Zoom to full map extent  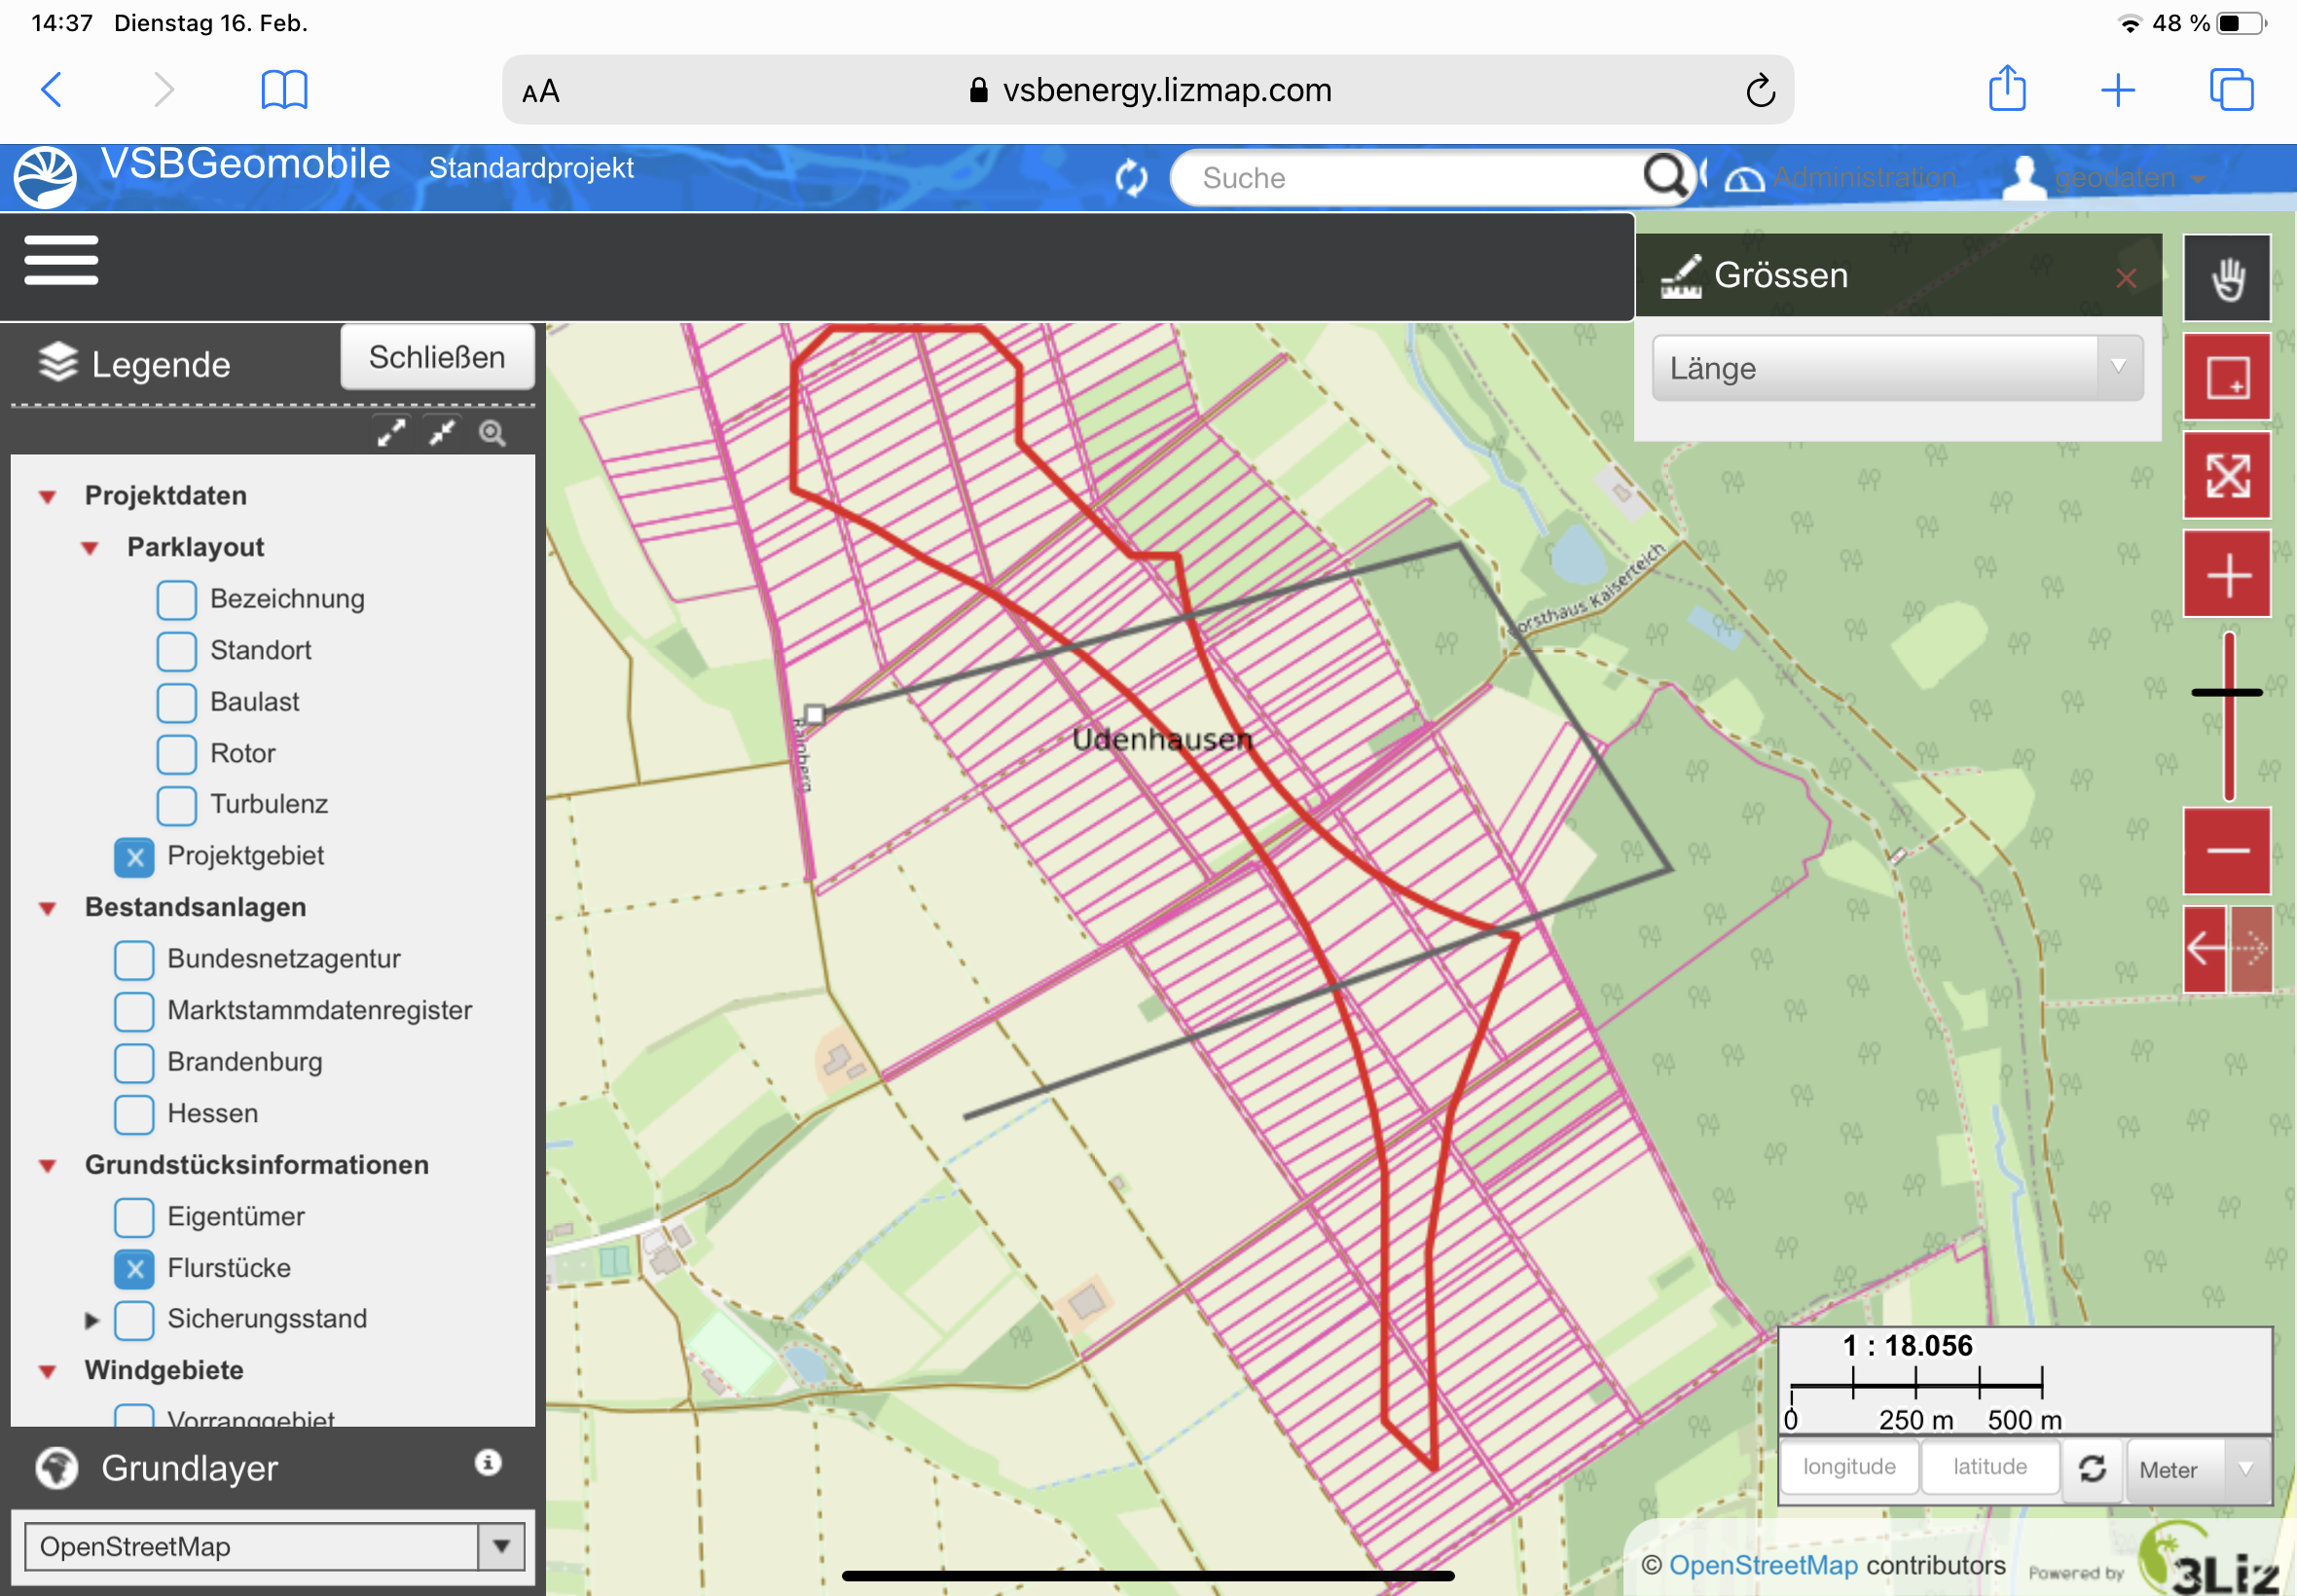(2227, 475)
